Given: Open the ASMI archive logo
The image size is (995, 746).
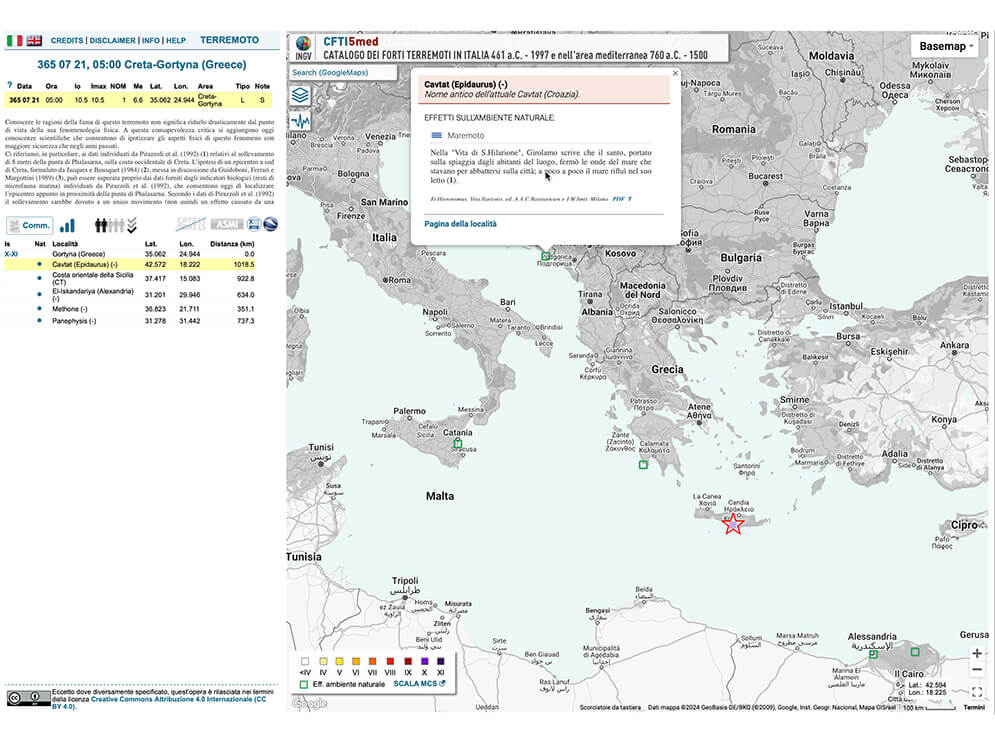Looking at the screenshot, I should point(227,224).
